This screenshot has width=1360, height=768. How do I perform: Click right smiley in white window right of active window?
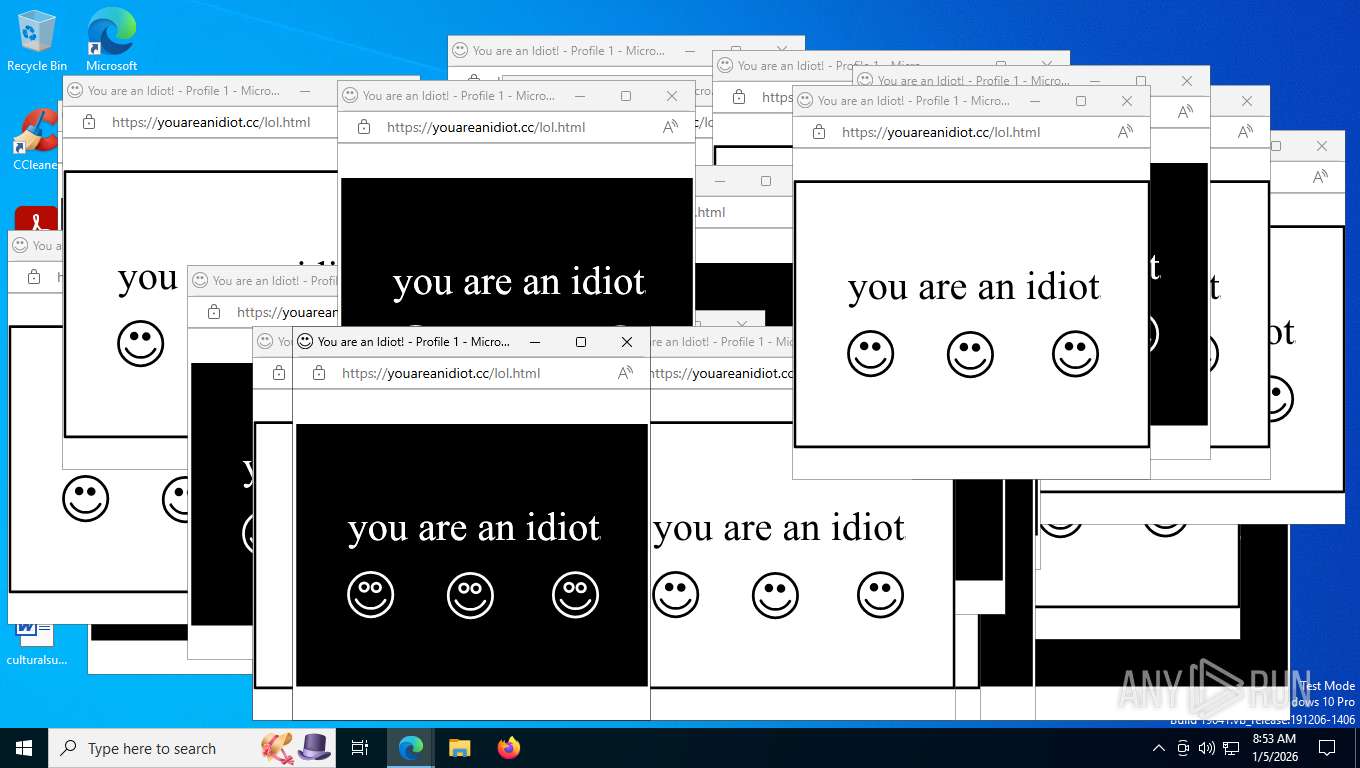pos(881,595)
